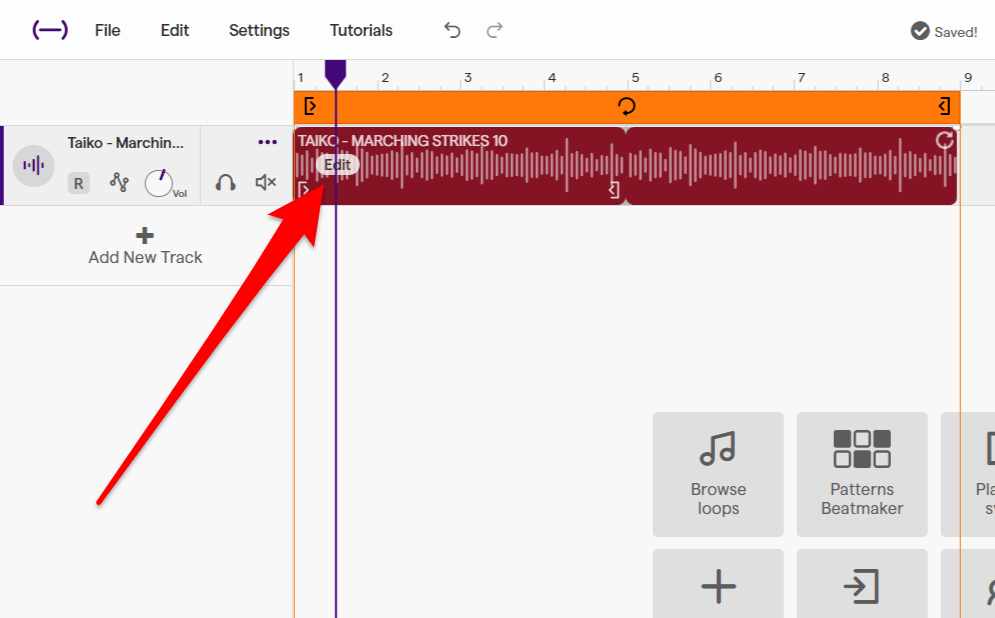Click the first region end trim handle
995x618 pixels.
[614, 190]
